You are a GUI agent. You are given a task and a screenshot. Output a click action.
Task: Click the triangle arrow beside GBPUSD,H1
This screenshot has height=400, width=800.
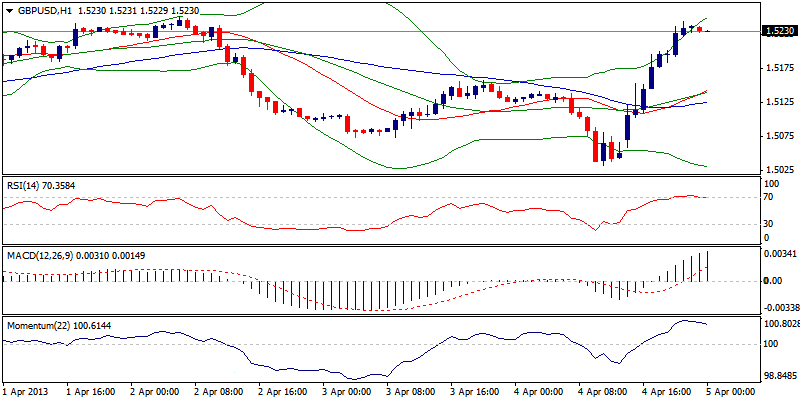coord(8,9)
